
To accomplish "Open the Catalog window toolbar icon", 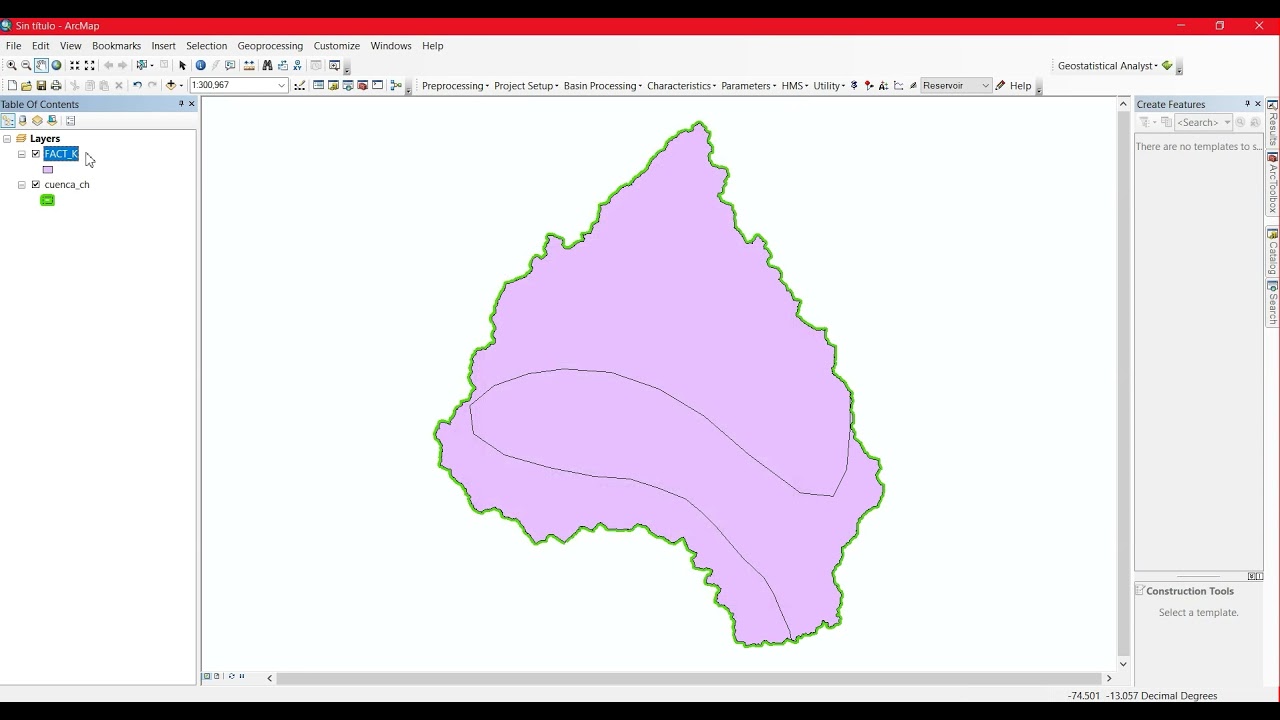I will pyautogui.click(x=333, y=86).
